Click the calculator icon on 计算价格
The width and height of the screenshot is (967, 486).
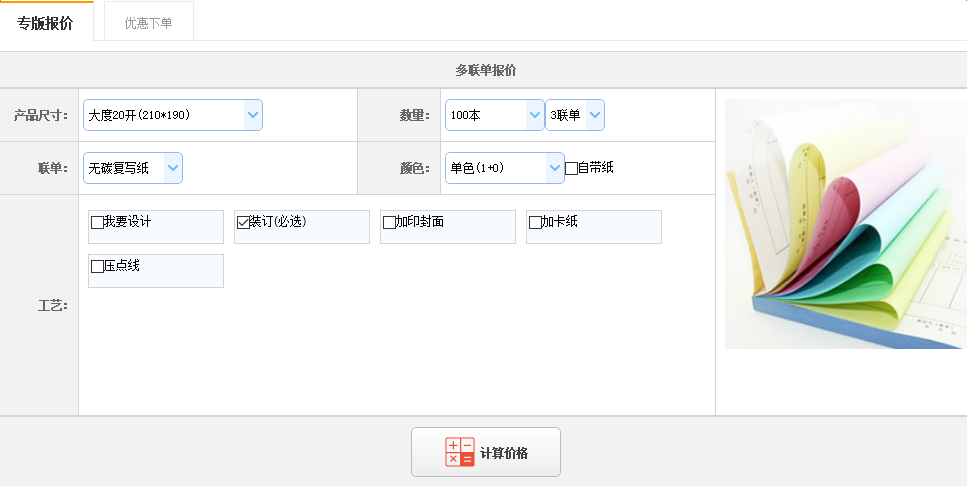(x=460, y=452)
